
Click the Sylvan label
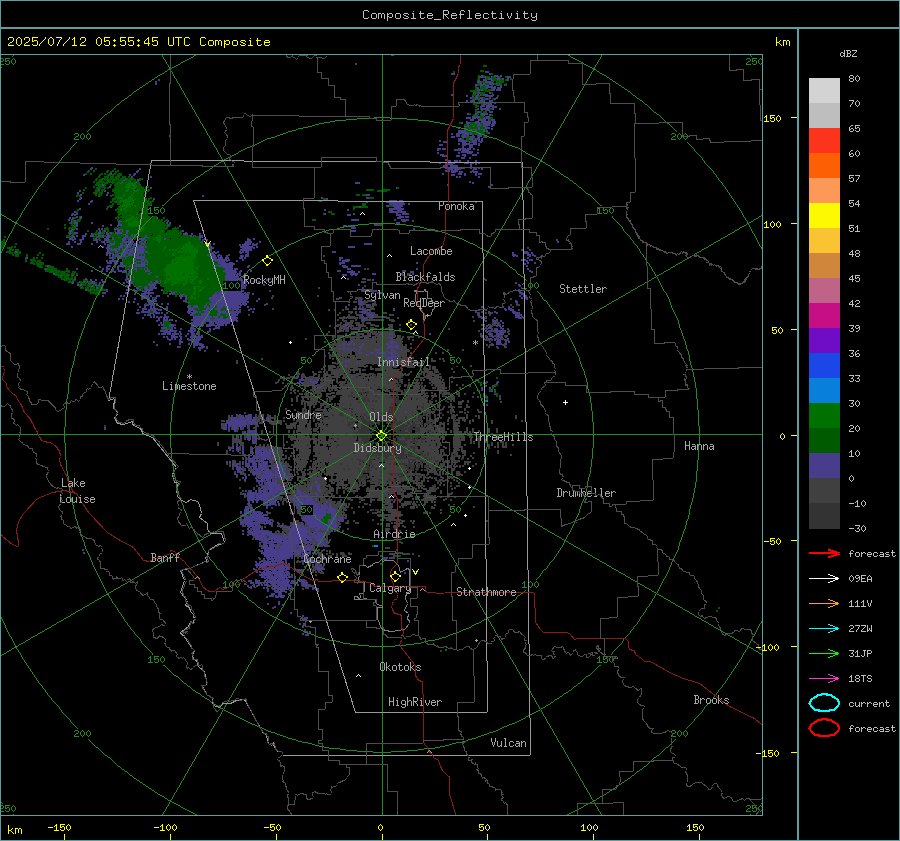[x=382, y=295]
